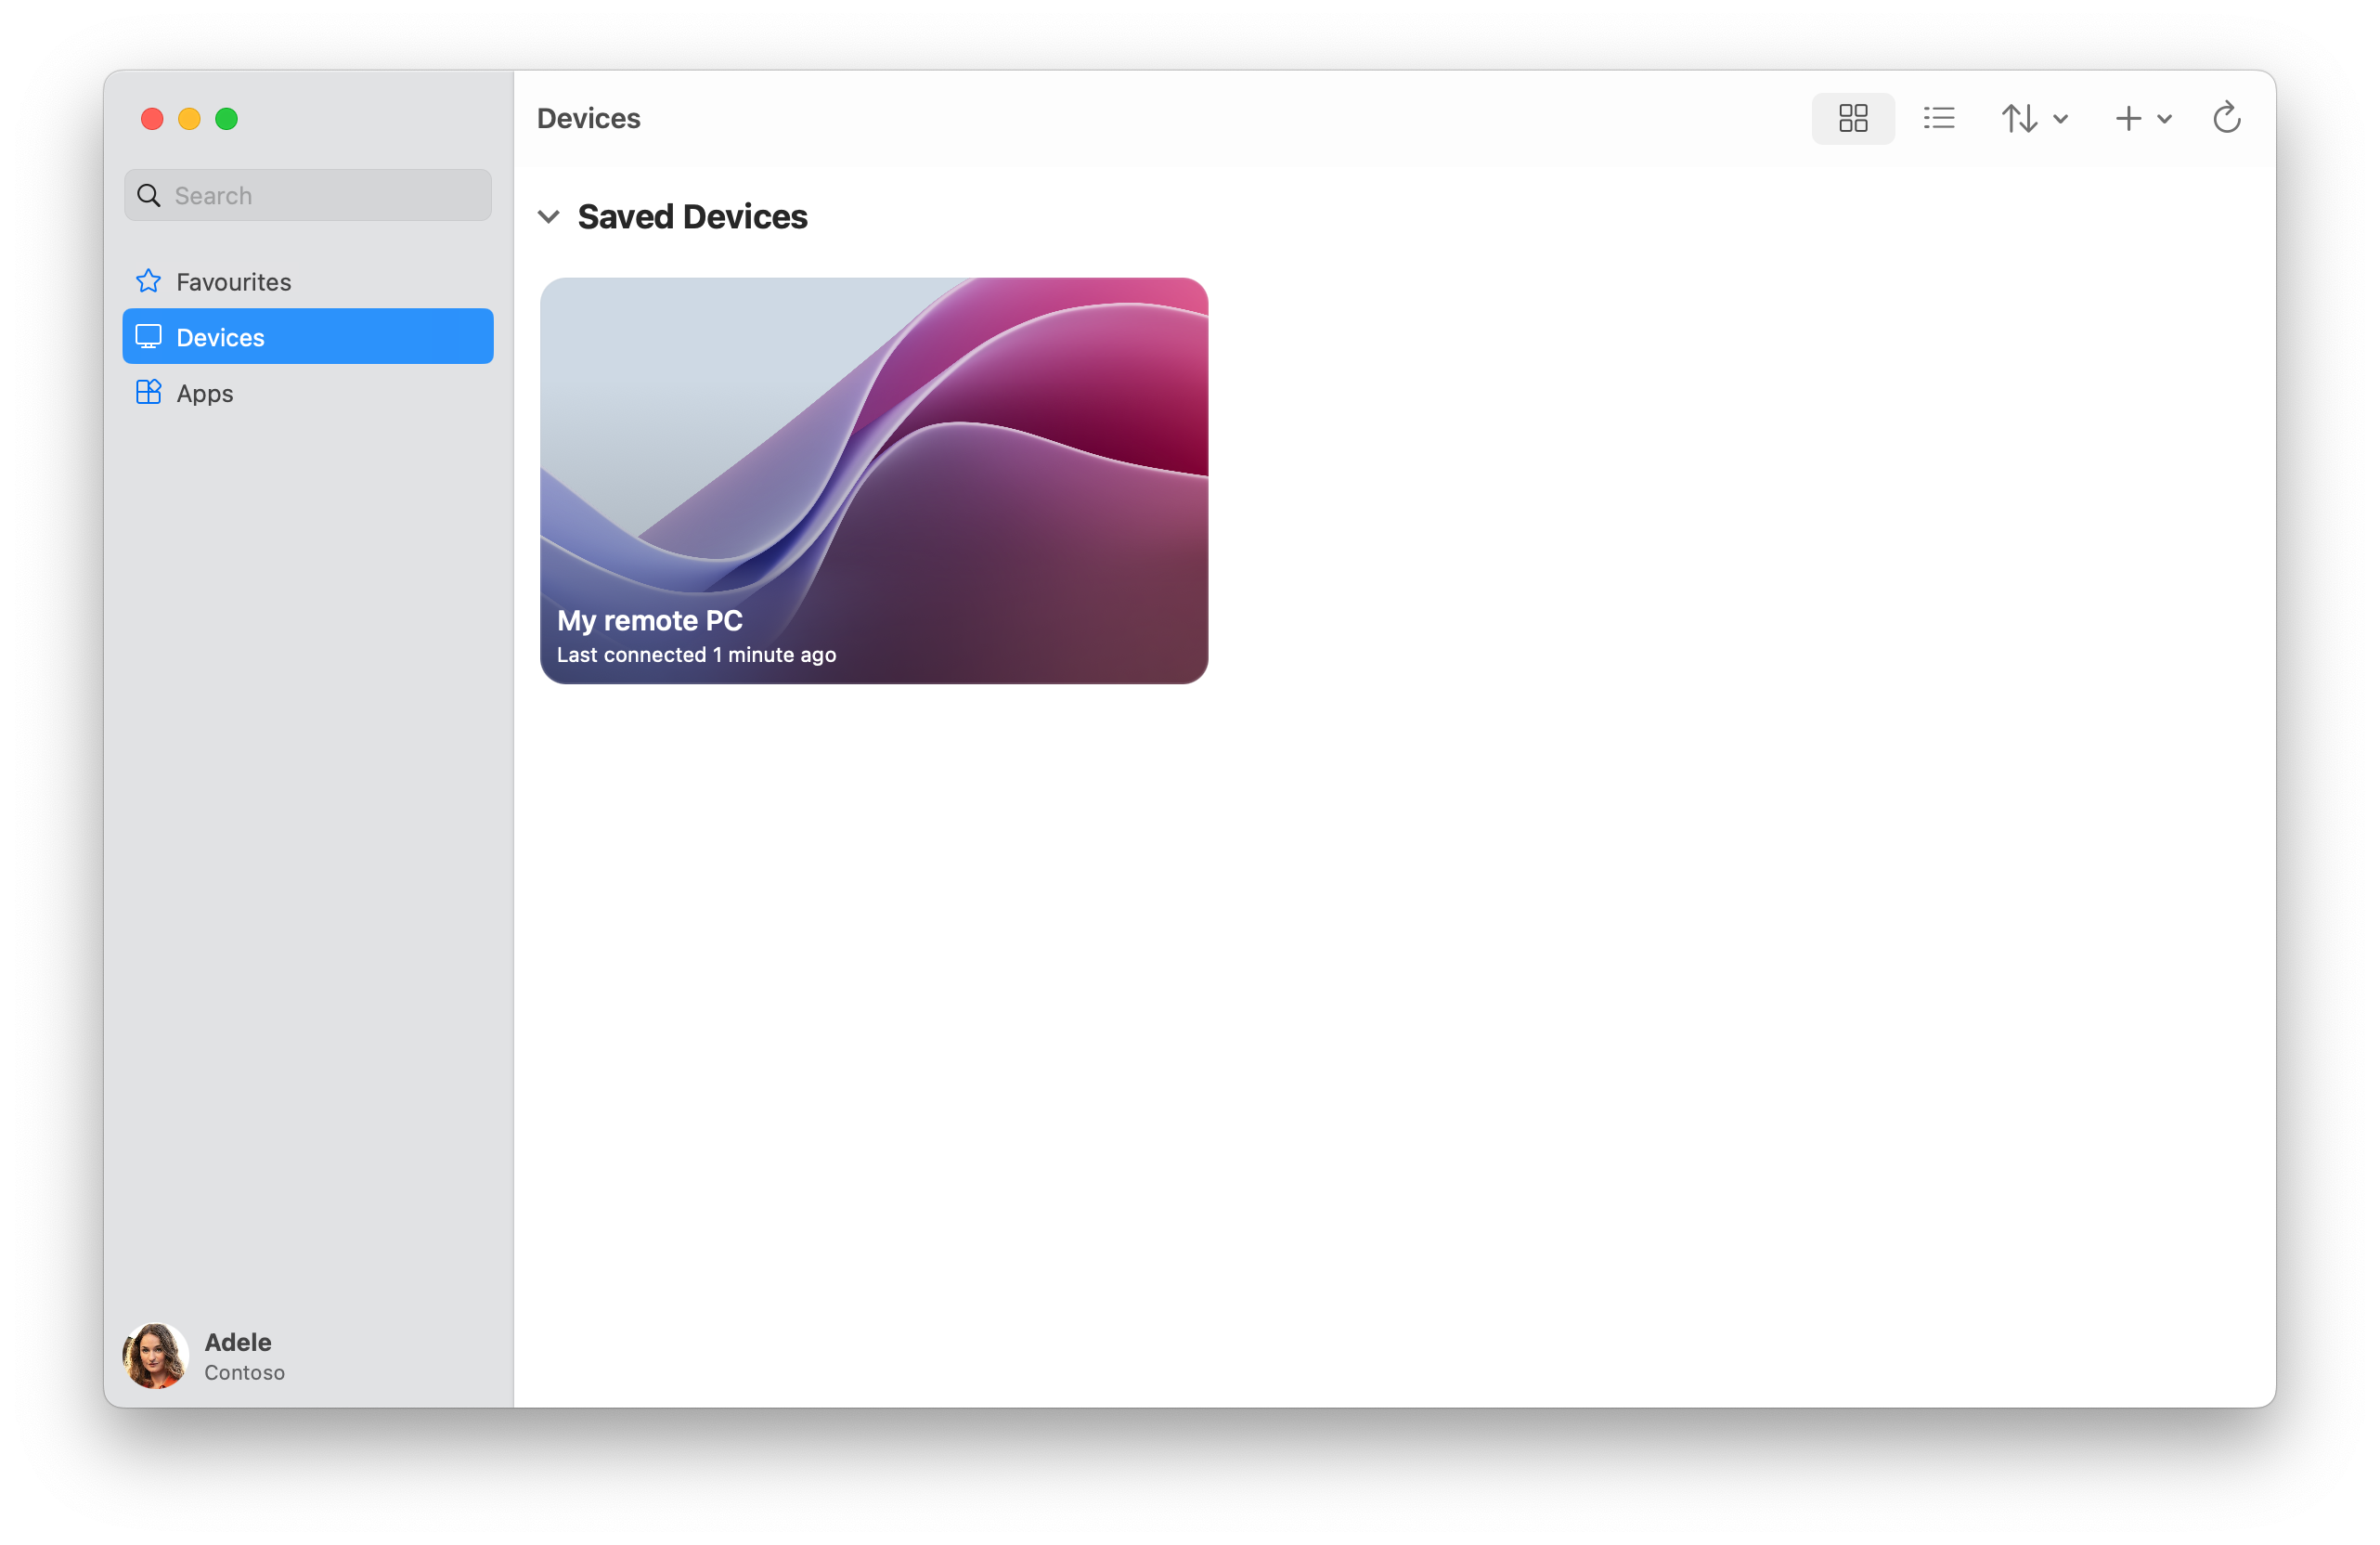Open Favourites in the sidebar

(x=308, y=281)
